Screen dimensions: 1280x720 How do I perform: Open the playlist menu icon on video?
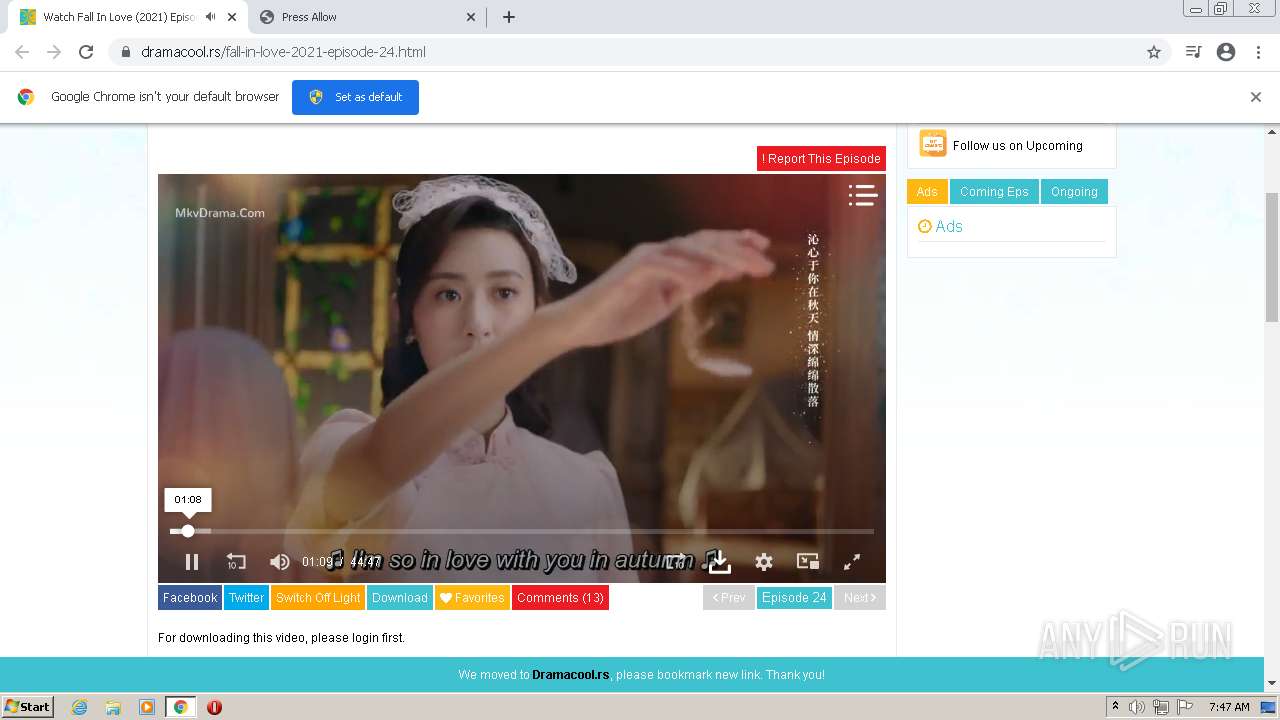point(862,195)
